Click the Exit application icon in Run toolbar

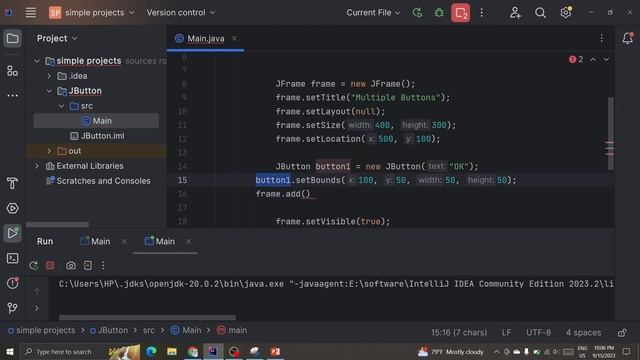click(x=87, y=266)
